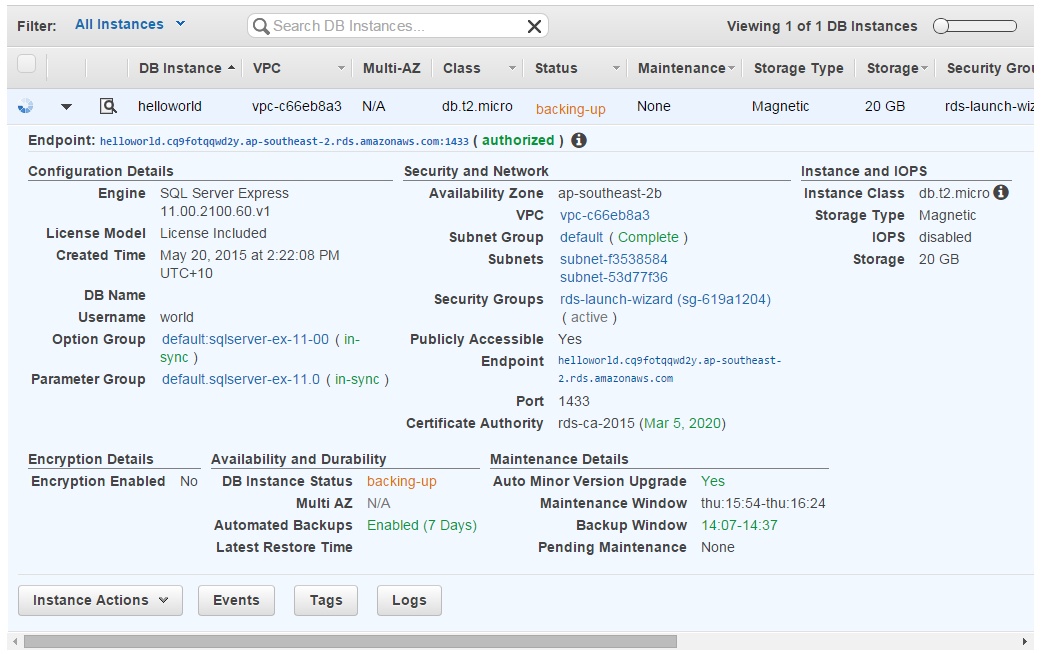Click the Certificate Authority rds-ca-2015 value

(x=641, y=423)
